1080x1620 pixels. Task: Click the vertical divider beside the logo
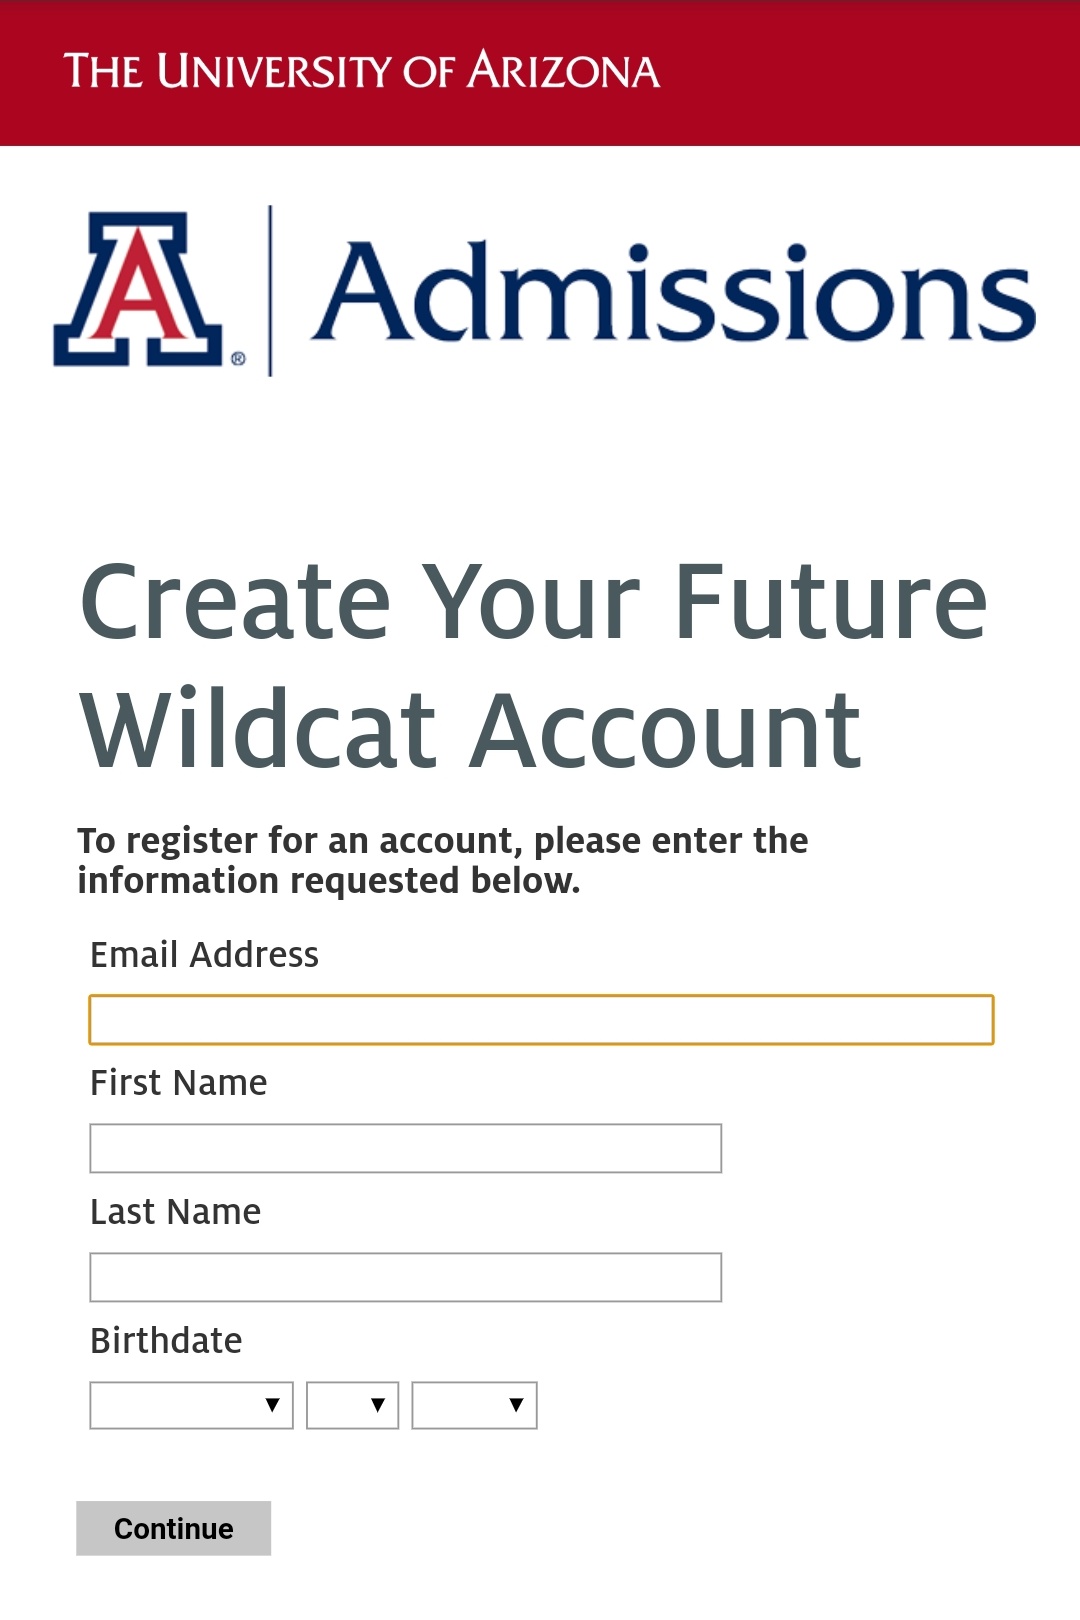pos(270,290)
